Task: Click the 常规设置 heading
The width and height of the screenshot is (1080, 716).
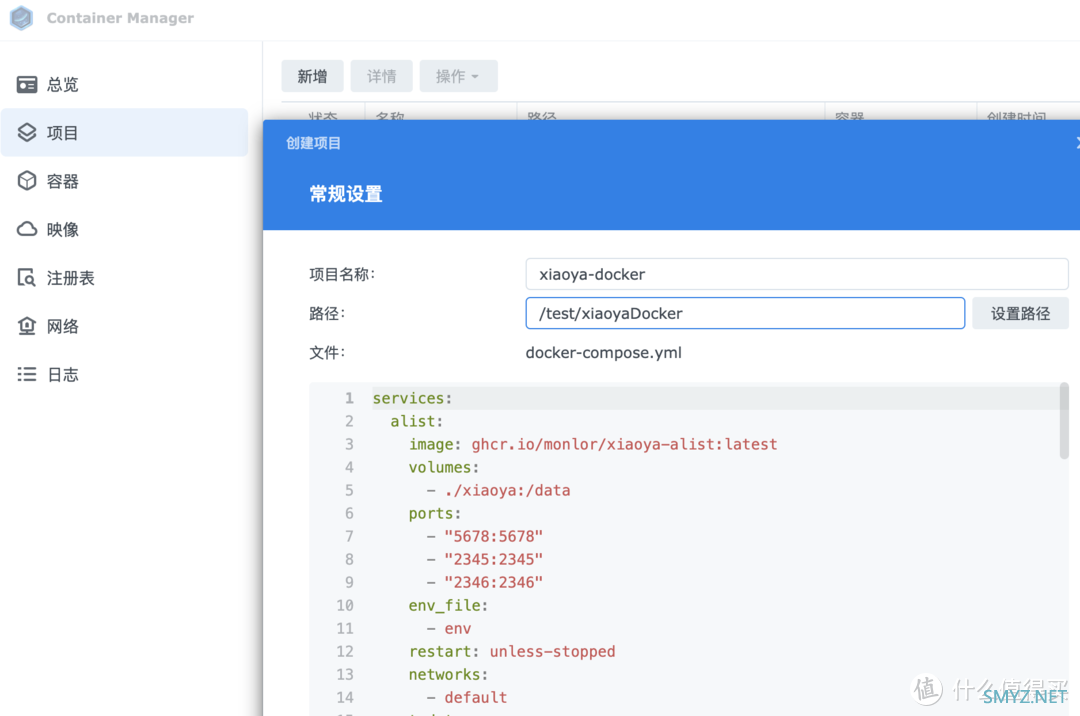Action: tap(346, 194)
